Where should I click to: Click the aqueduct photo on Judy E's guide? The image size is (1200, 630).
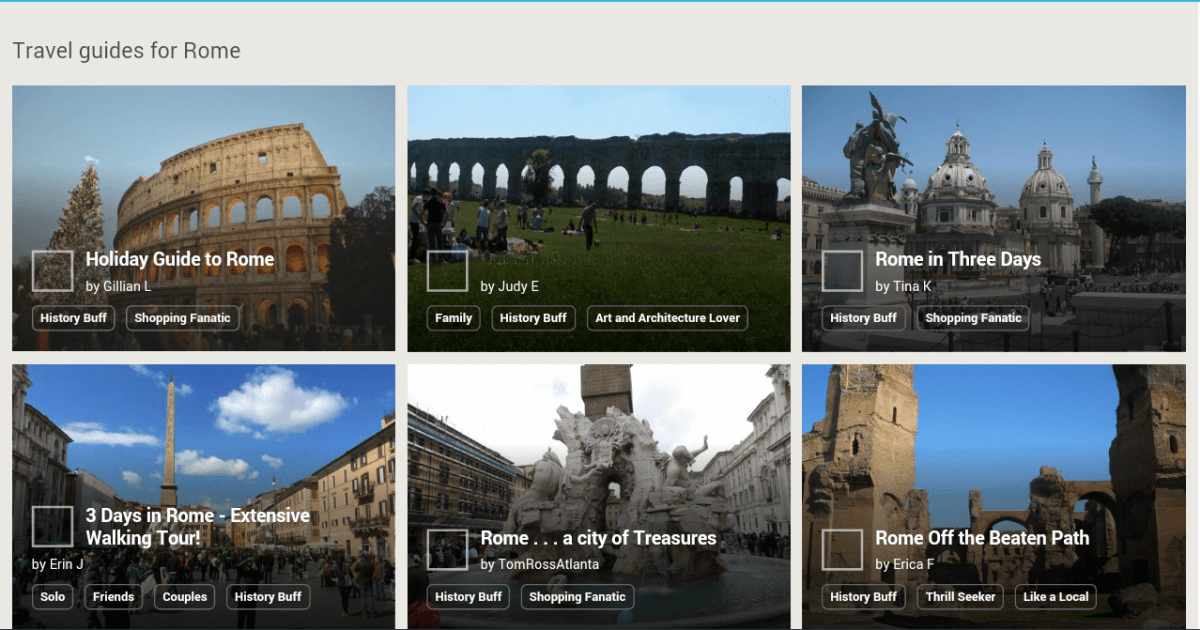point(600,180)
